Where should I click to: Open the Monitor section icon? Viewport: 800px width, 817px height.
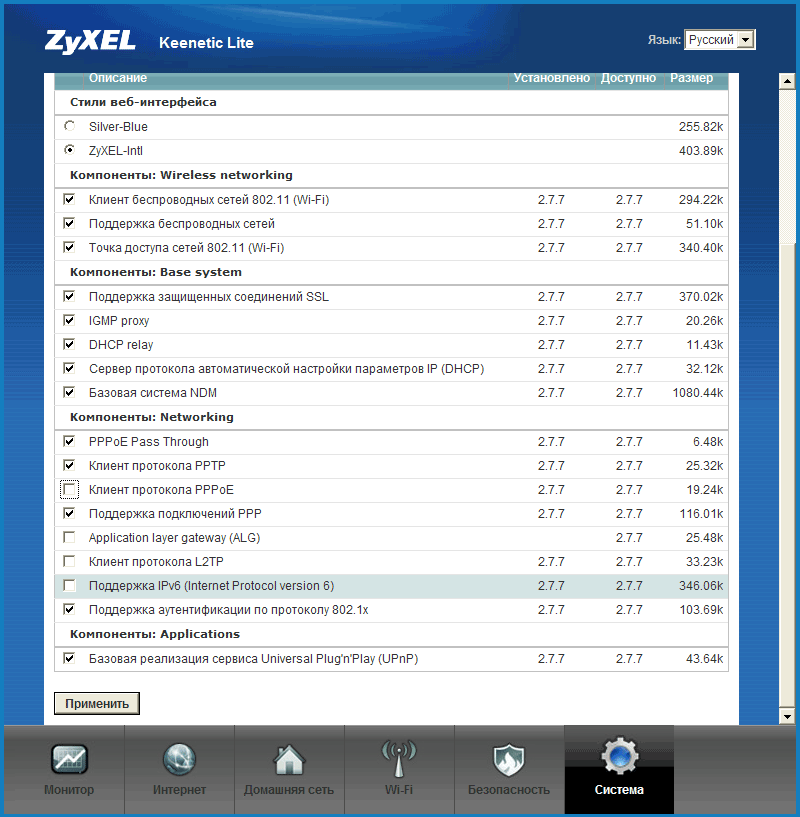[x=69, y=758]
